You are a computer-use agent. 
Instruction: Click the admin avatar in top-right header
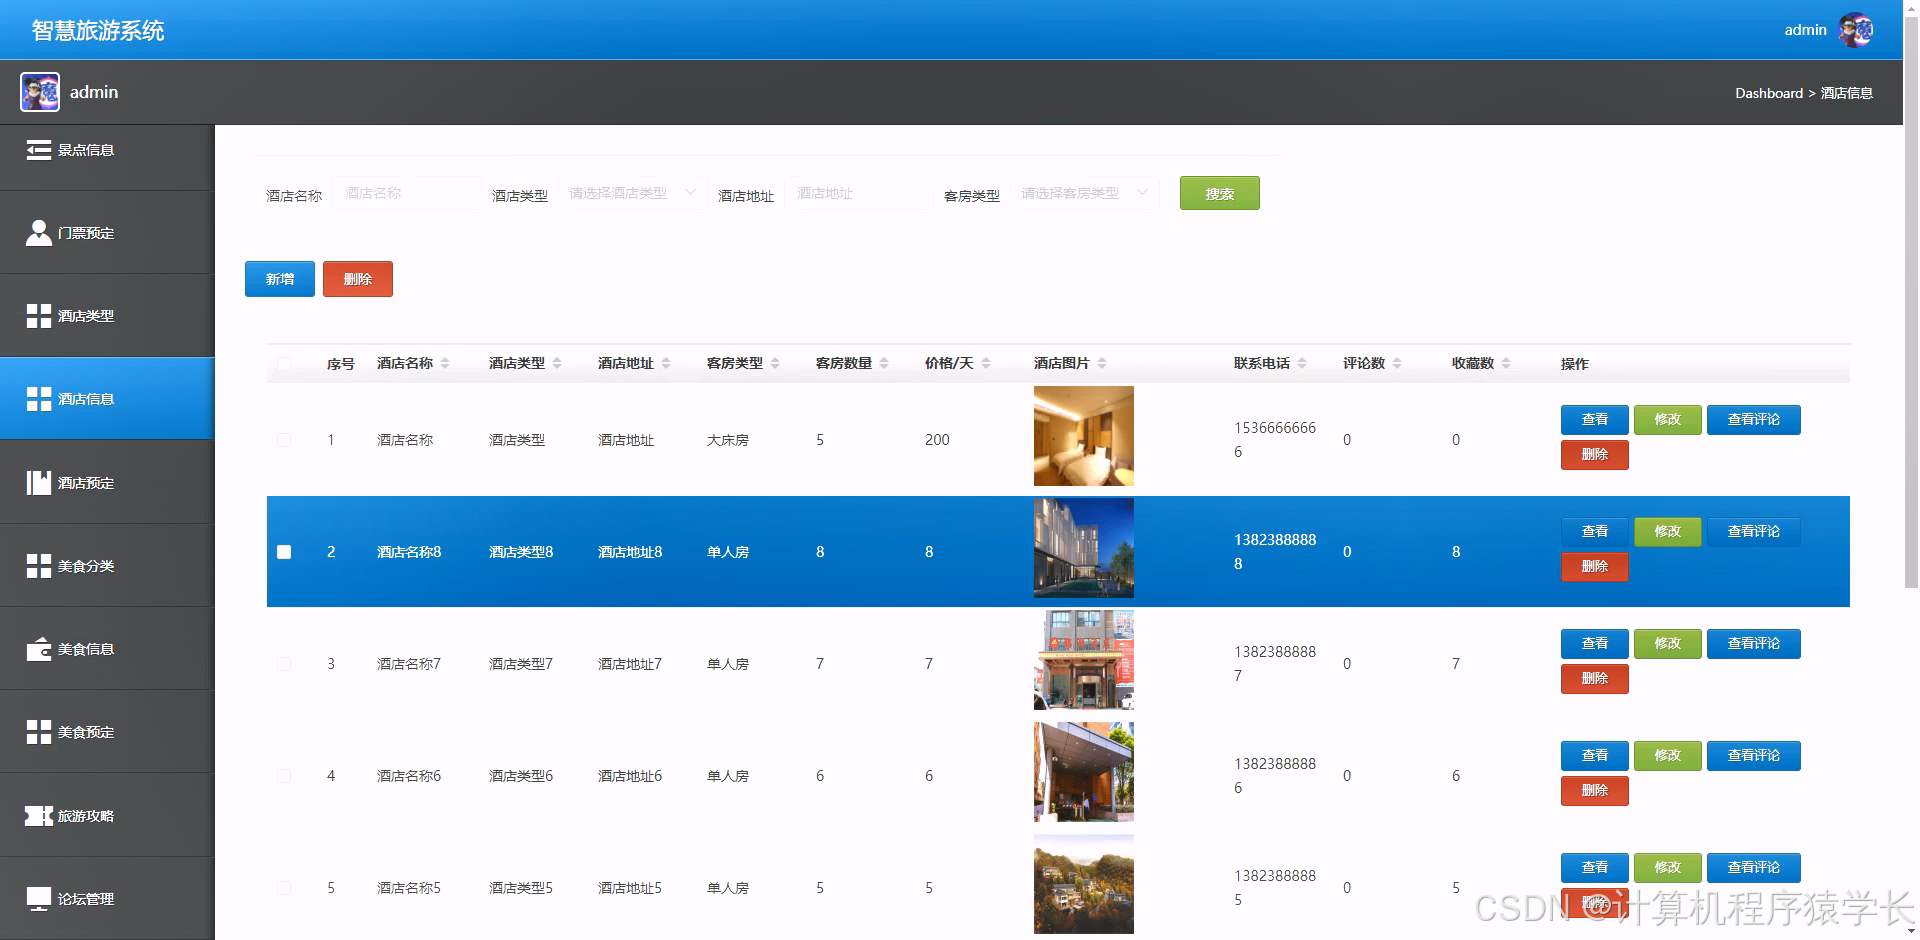pyautogui.click(x=1856, y=30)
